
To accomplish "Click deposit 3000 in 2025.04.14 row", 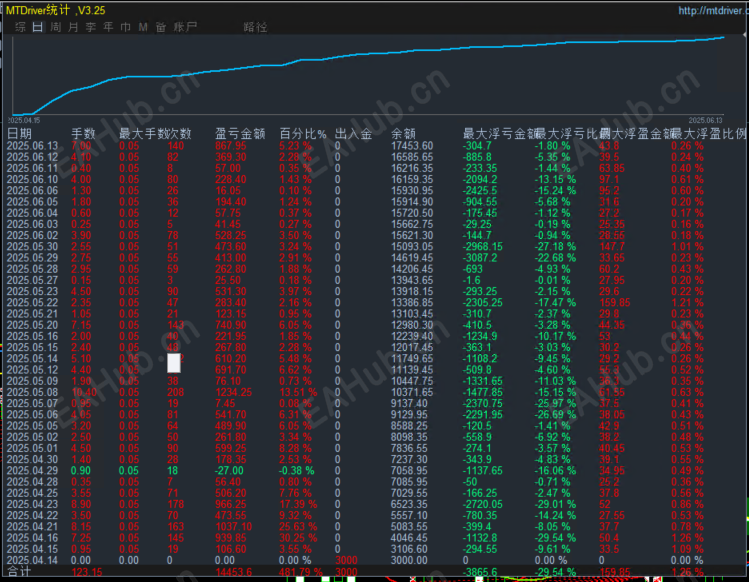I will point(346,560).
